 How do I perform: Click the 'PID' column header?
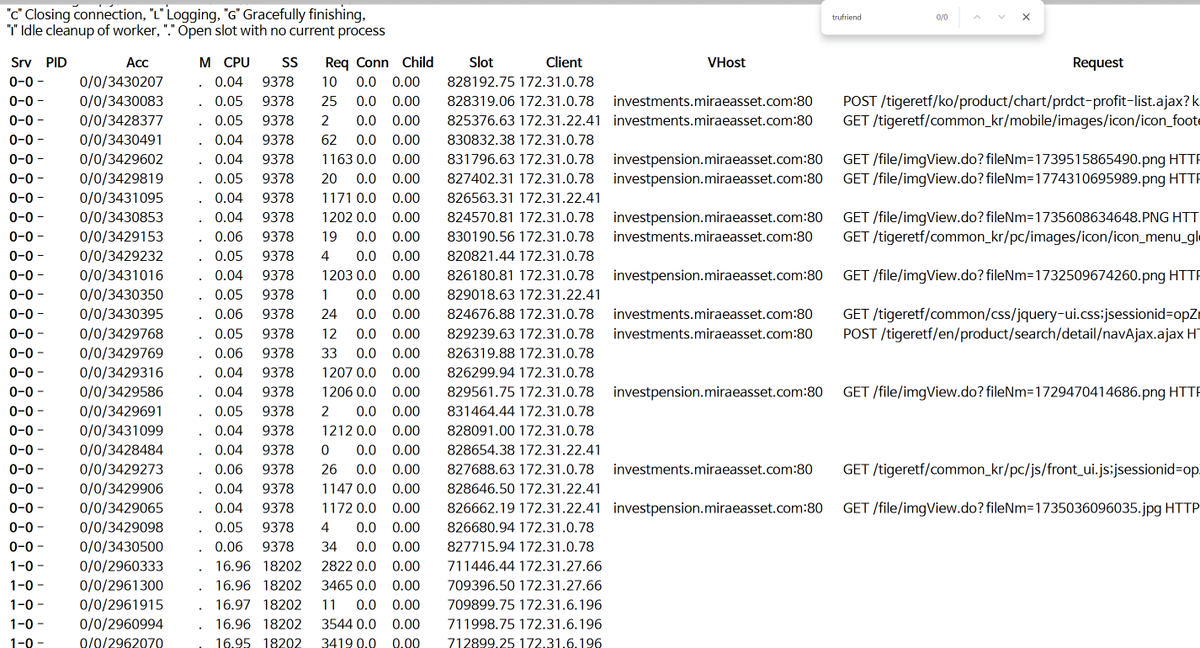(x=57, y=62)
